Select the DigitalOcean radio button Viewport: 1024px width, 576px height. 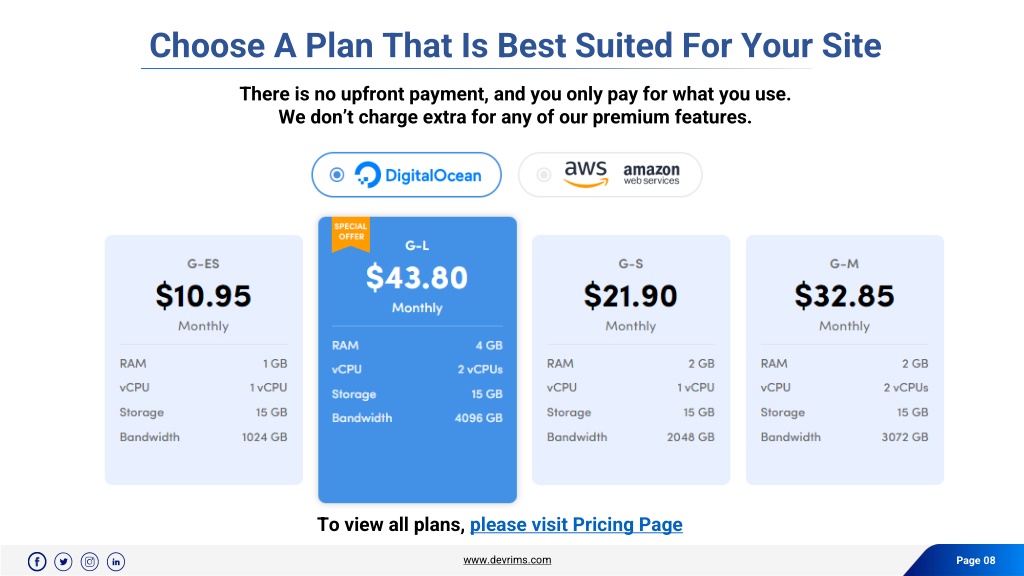337,175
